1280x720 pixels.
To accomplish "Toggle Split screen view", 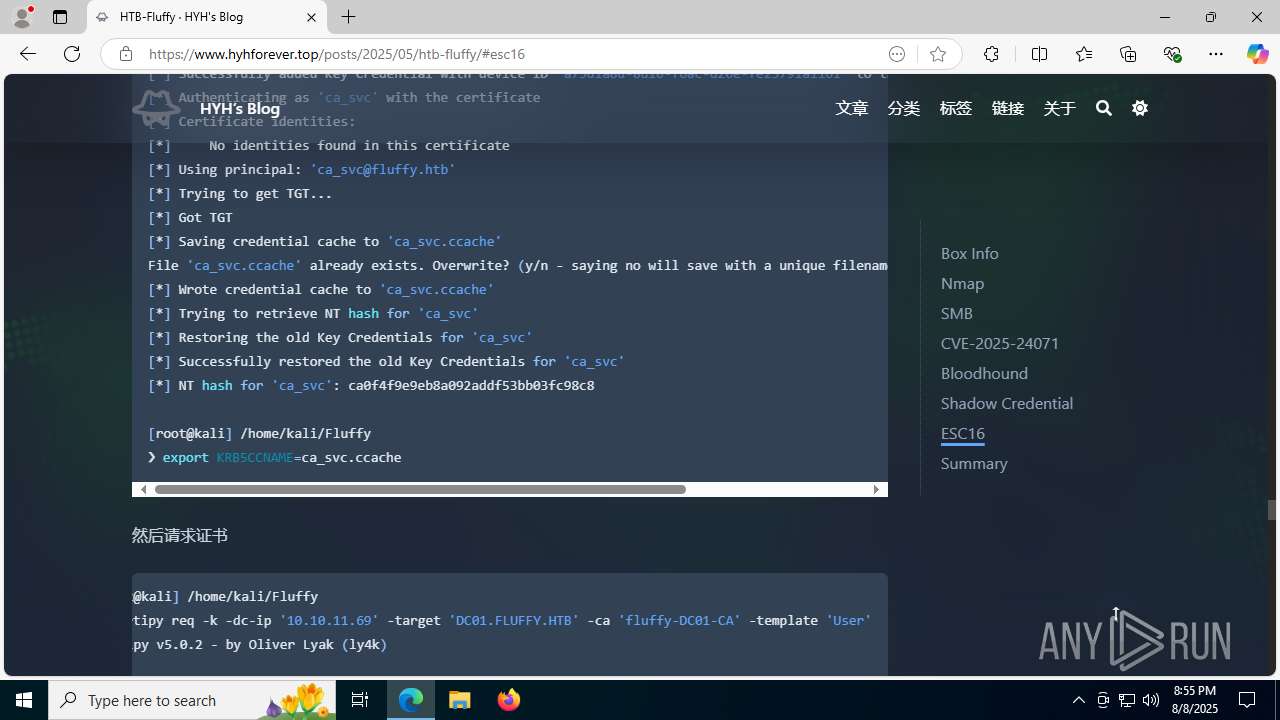I will (1039, 54).
